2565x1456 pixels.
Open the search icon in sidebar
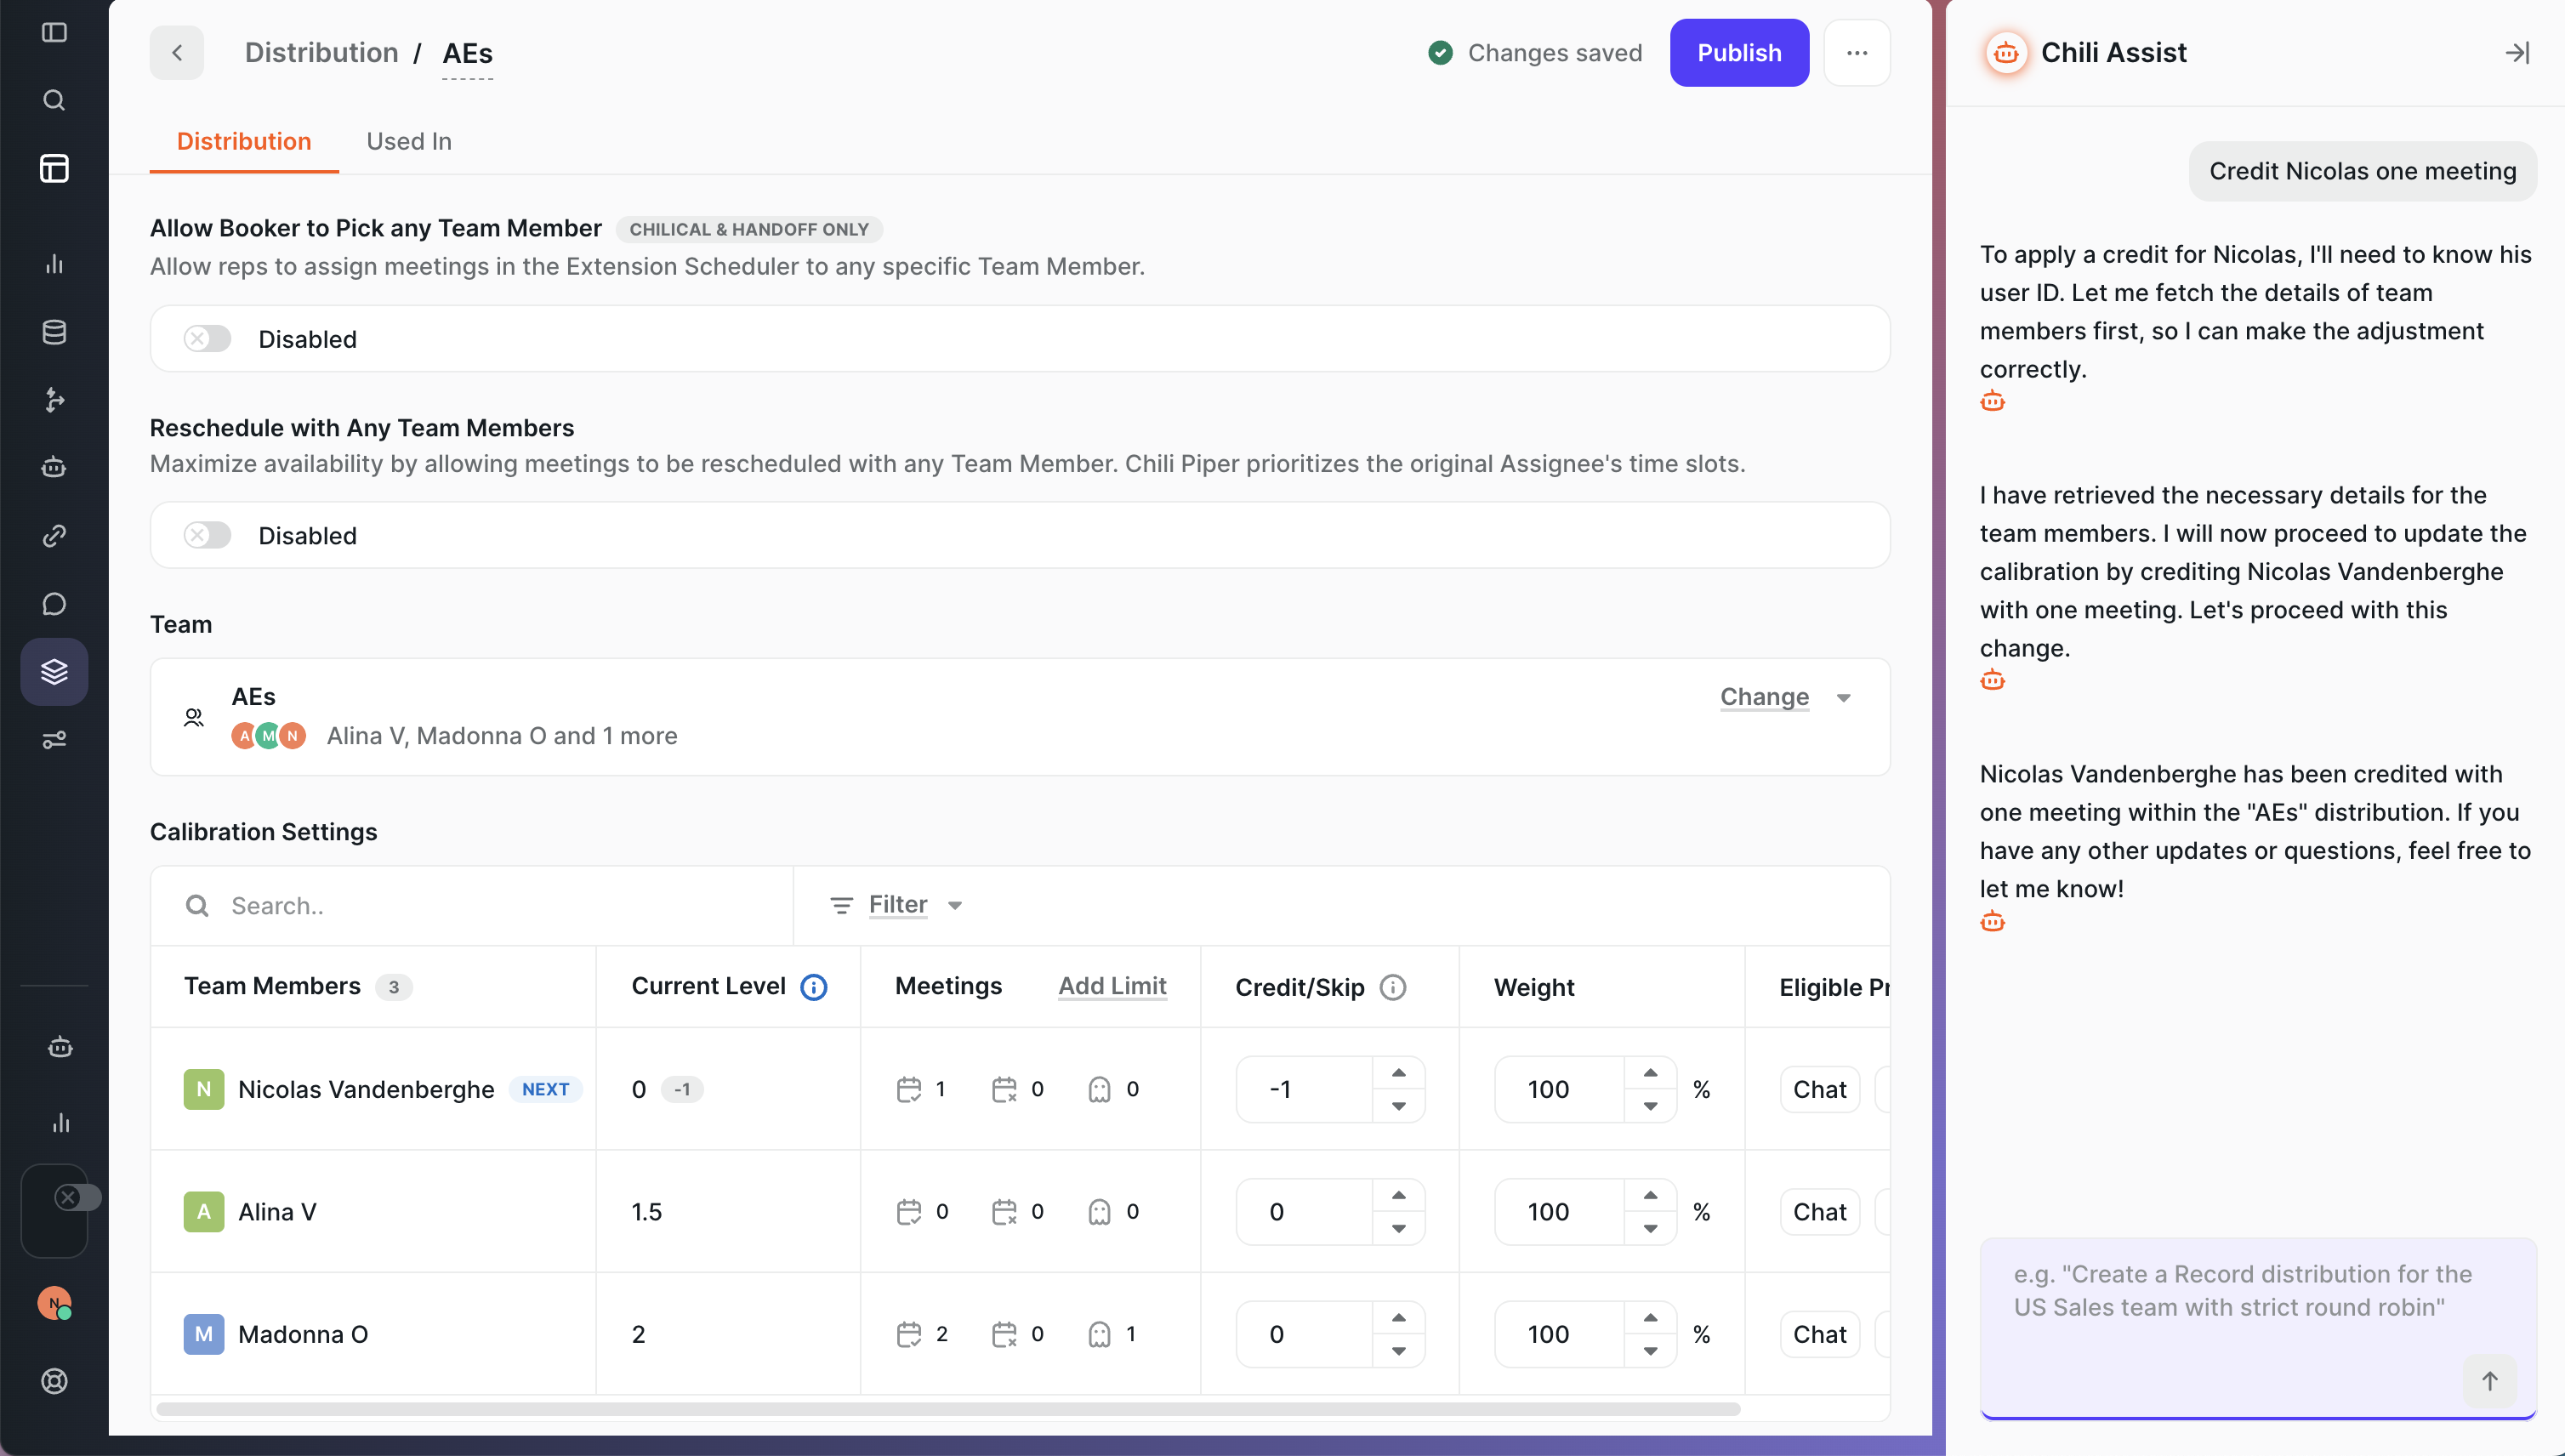pos(53,100)
